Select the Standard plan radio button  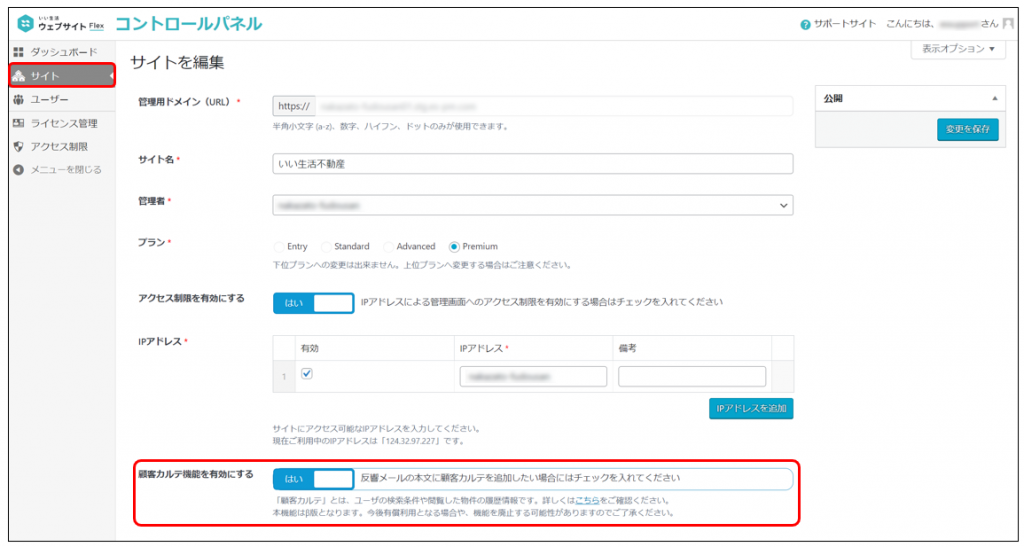pyautogui.click(x=326, y=246)
